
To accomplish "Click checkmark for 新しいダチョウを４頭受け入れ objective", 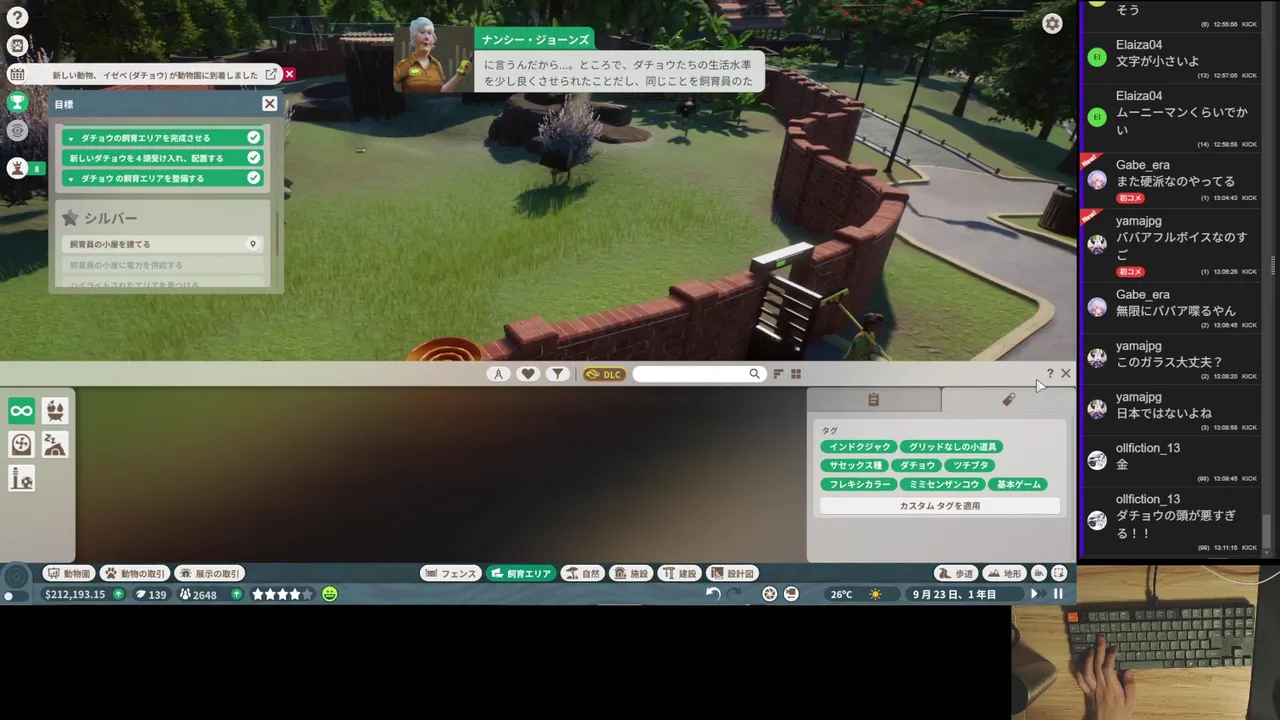I will coord(254,158).
